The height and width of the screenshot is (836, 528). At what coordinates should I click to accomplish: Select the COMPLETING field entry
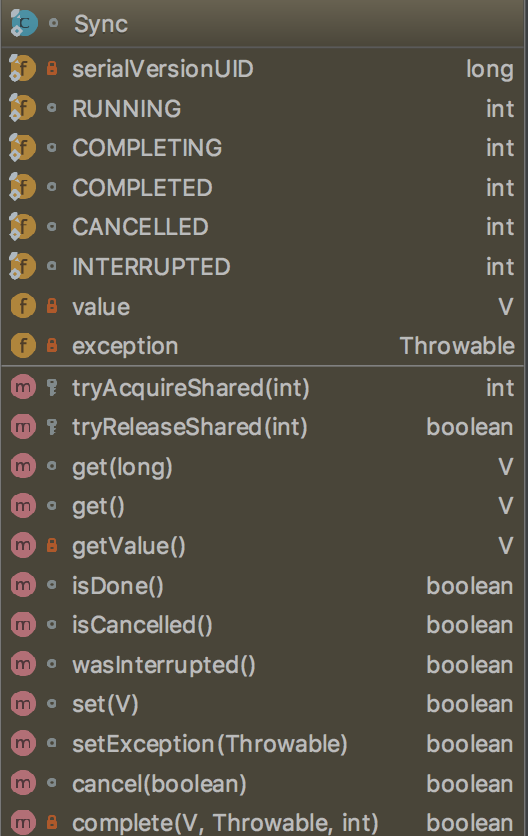(263, 148)
